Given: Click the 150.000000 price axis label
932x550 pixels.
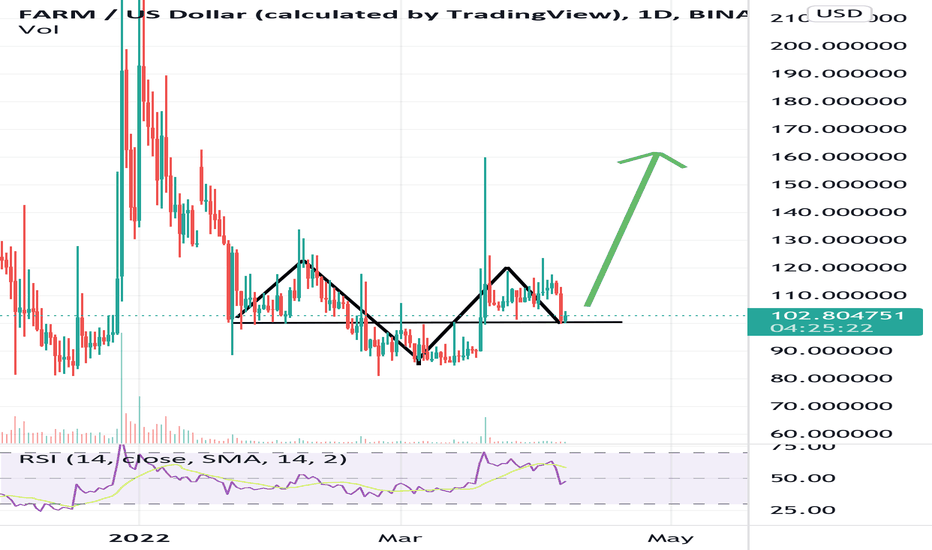Looking at the screenshot, I should tap(838, 184).
